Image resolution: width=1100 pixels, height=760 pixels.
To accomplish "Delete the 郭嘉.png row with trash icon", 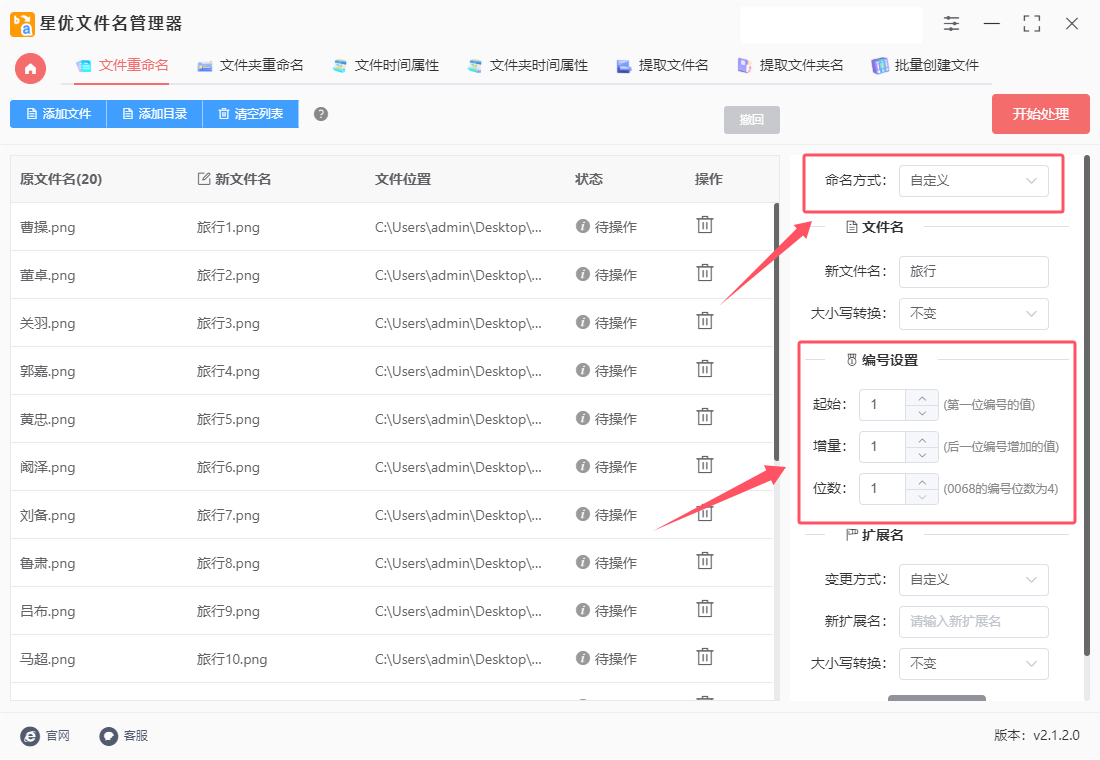I will click(704, 368).
